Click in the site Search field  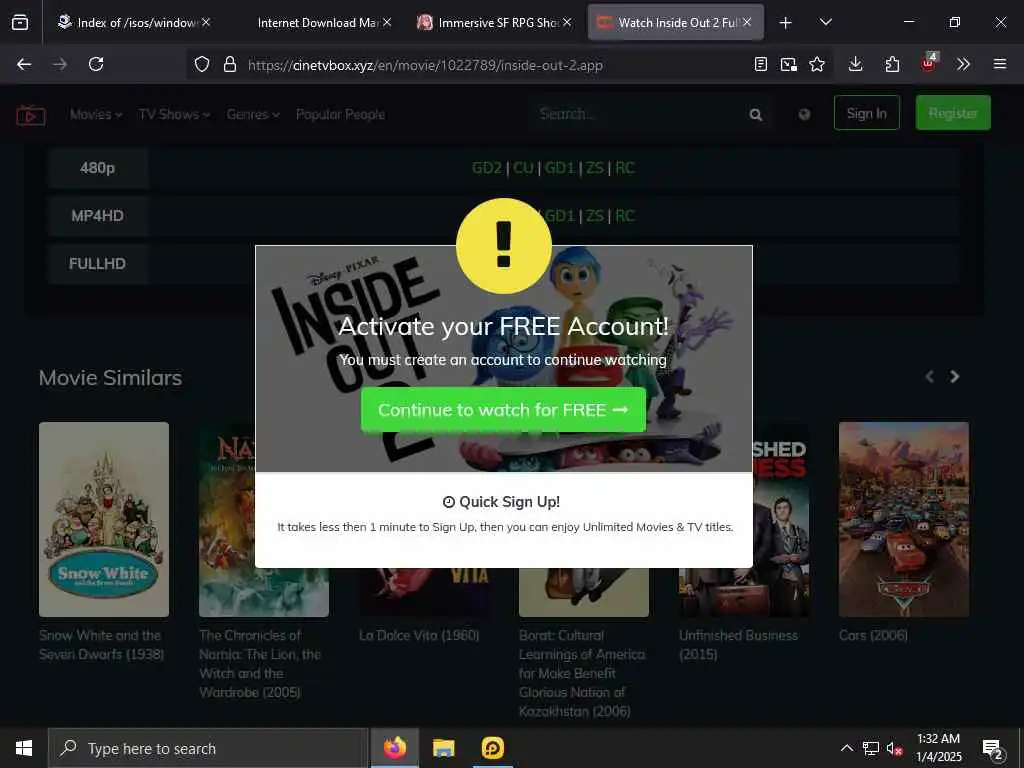[x=637, y=114]
